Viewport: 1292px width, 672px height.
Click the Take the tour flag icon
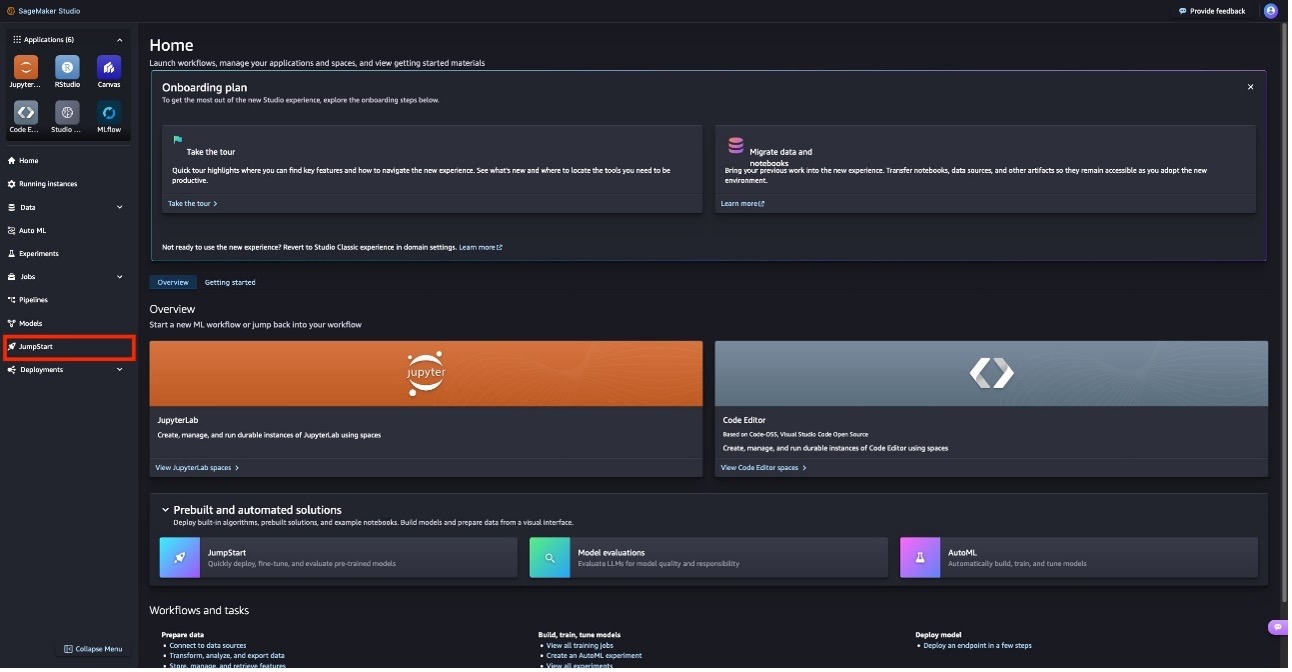(177, 141)
